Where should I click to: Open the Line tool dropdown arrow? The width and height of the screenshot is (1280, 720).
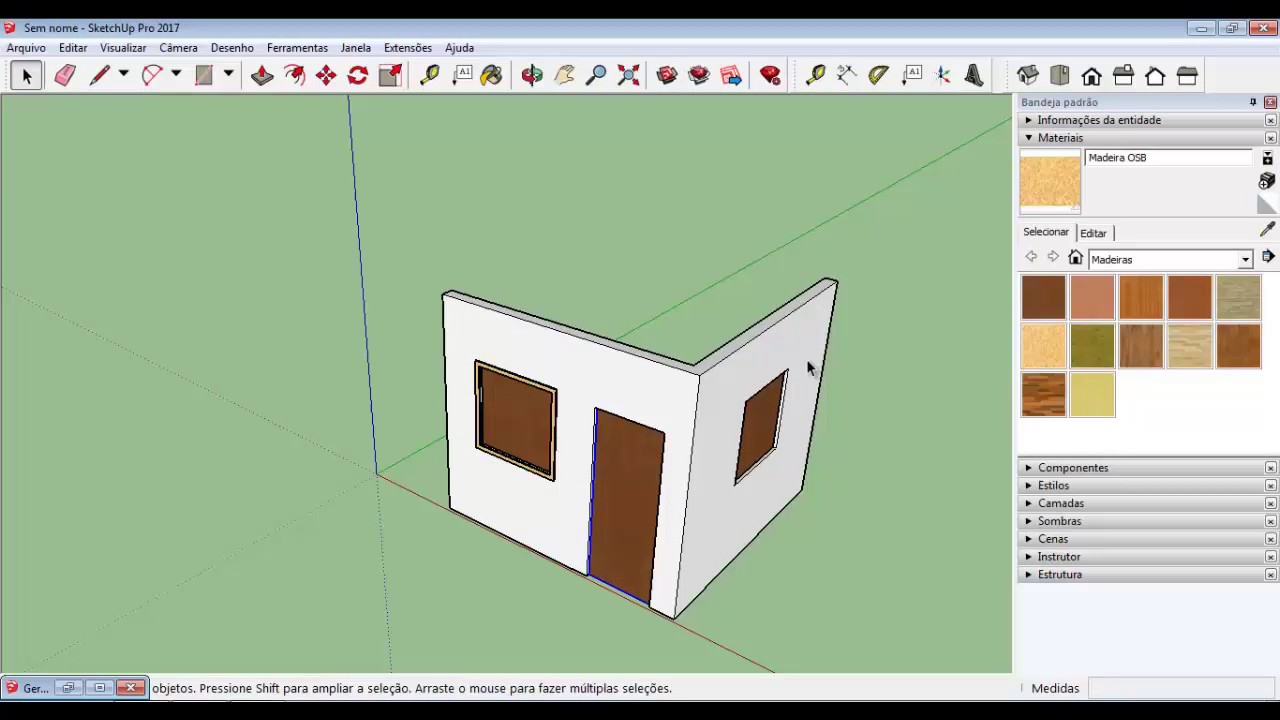point(124,75)
